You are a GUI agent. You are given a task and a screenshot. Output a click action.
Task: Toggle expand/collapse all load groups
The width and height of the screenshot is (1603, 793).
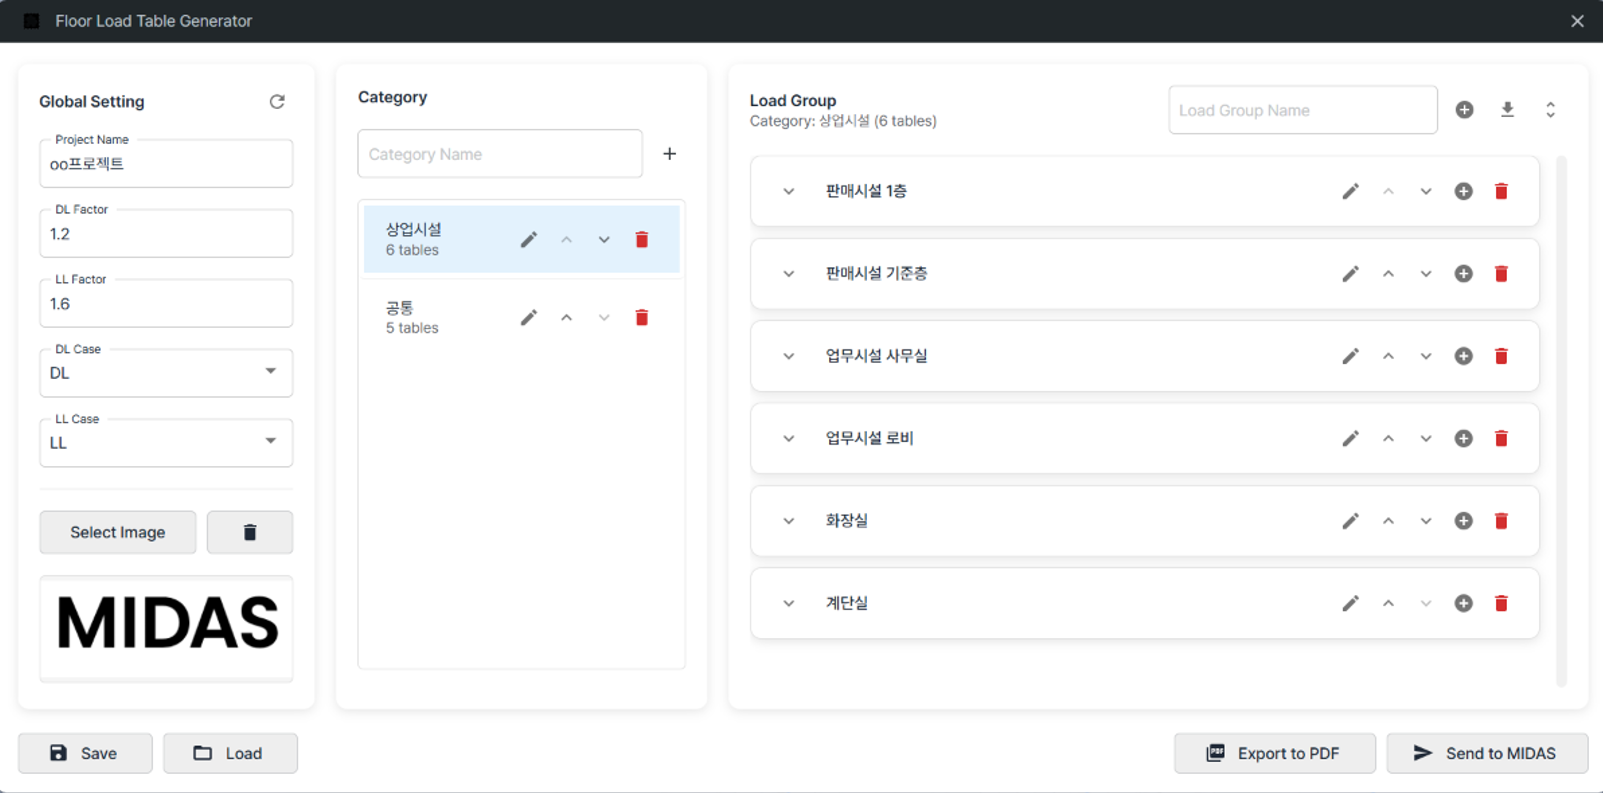pyautogui.click(x=1550, y=110)
